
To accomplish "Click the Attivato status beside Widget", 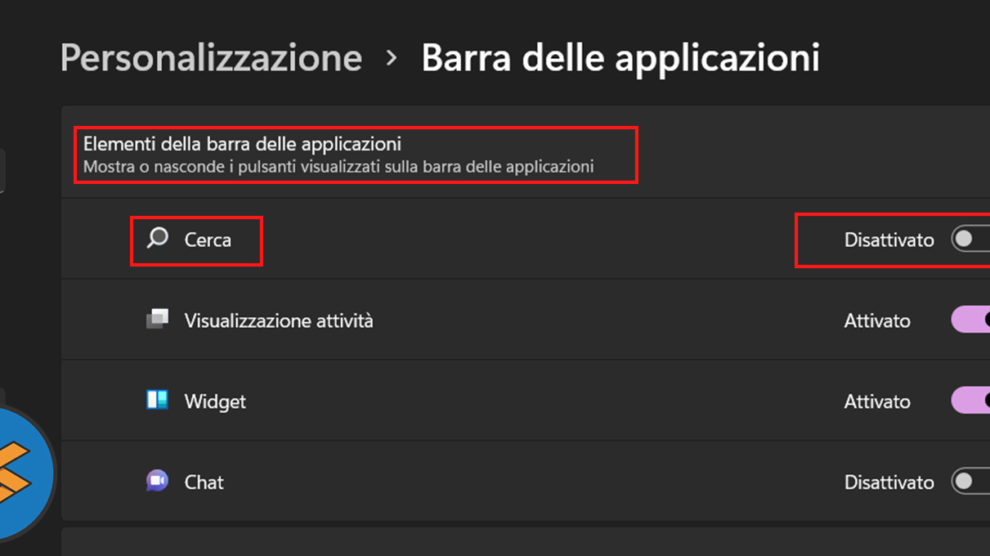I will (877, 401).
